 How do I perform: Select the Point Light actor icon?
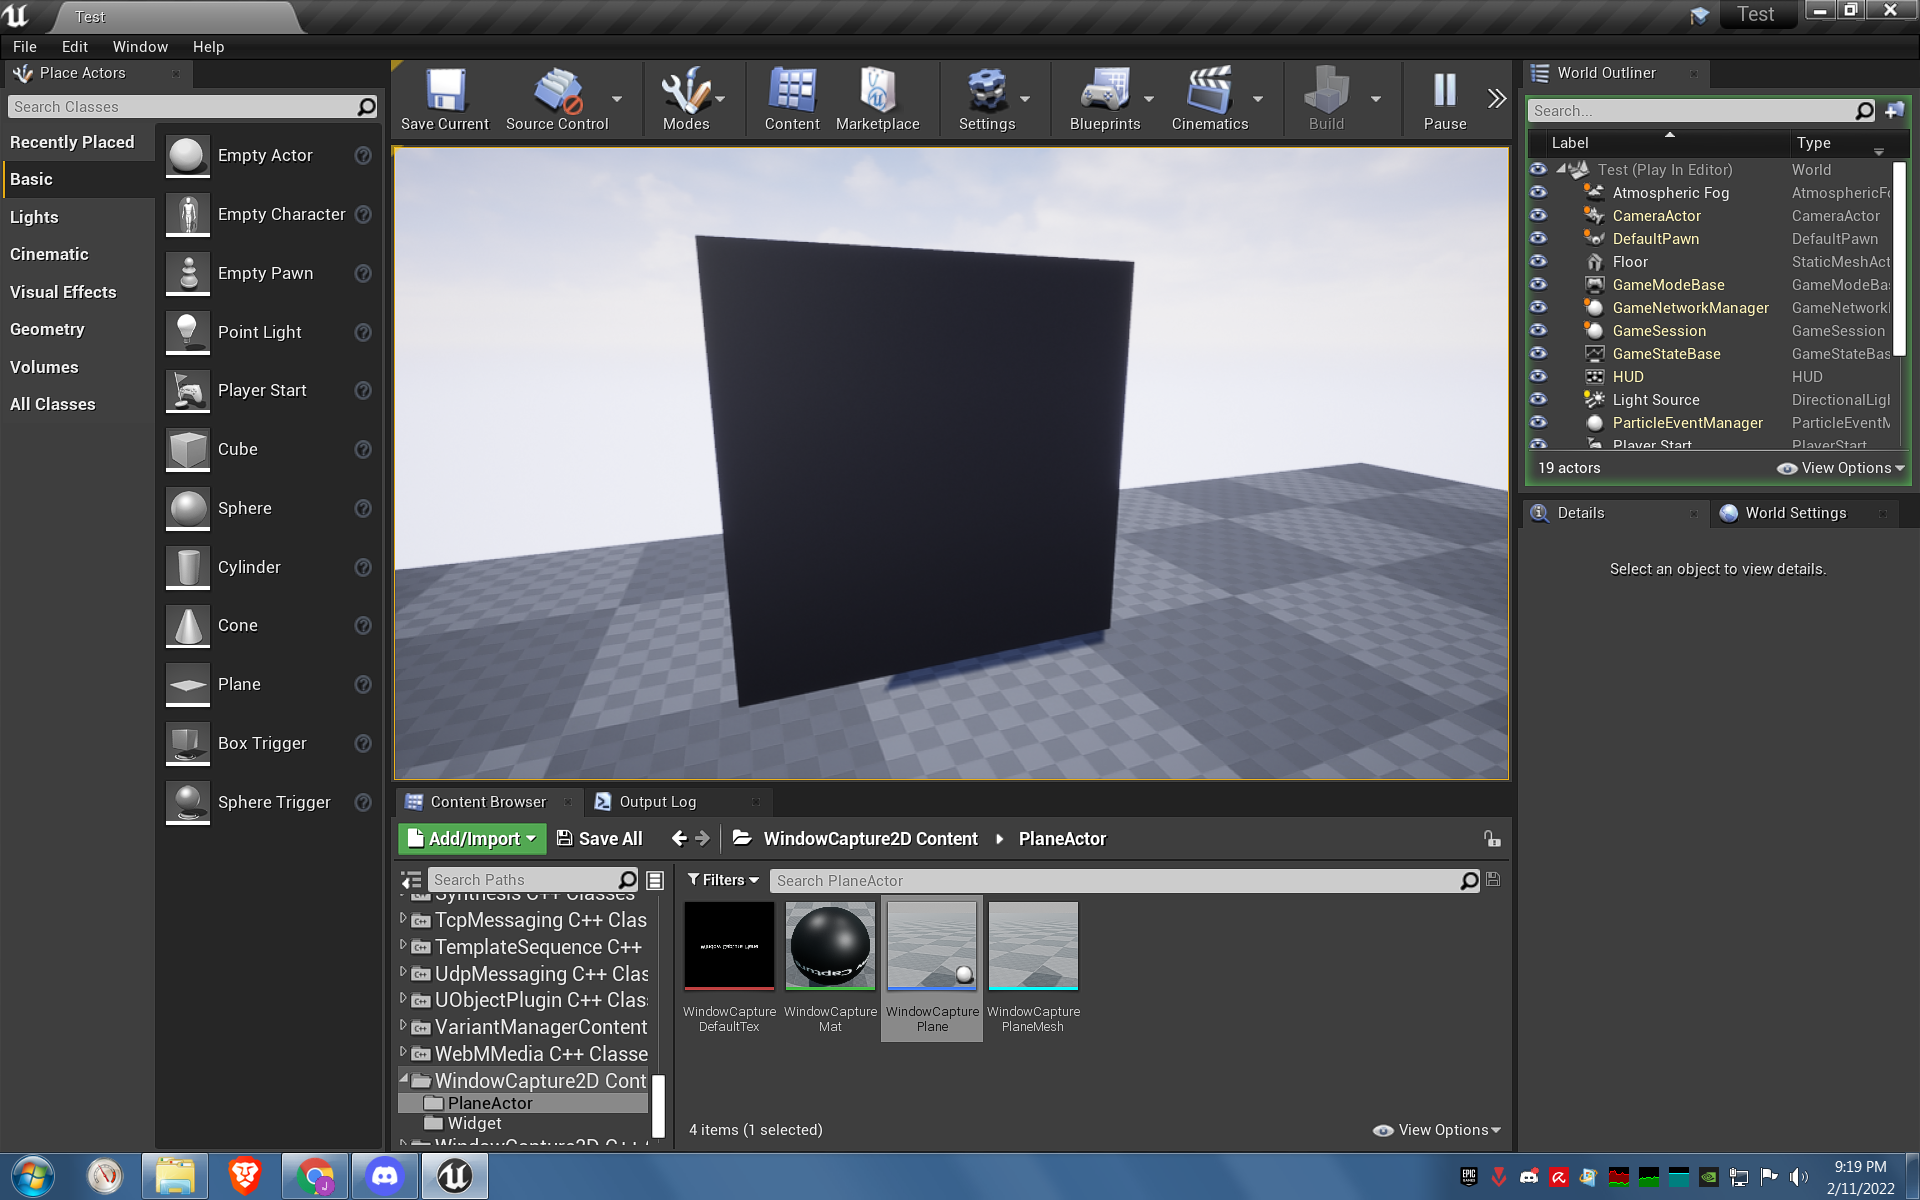(x=188, y=332)
